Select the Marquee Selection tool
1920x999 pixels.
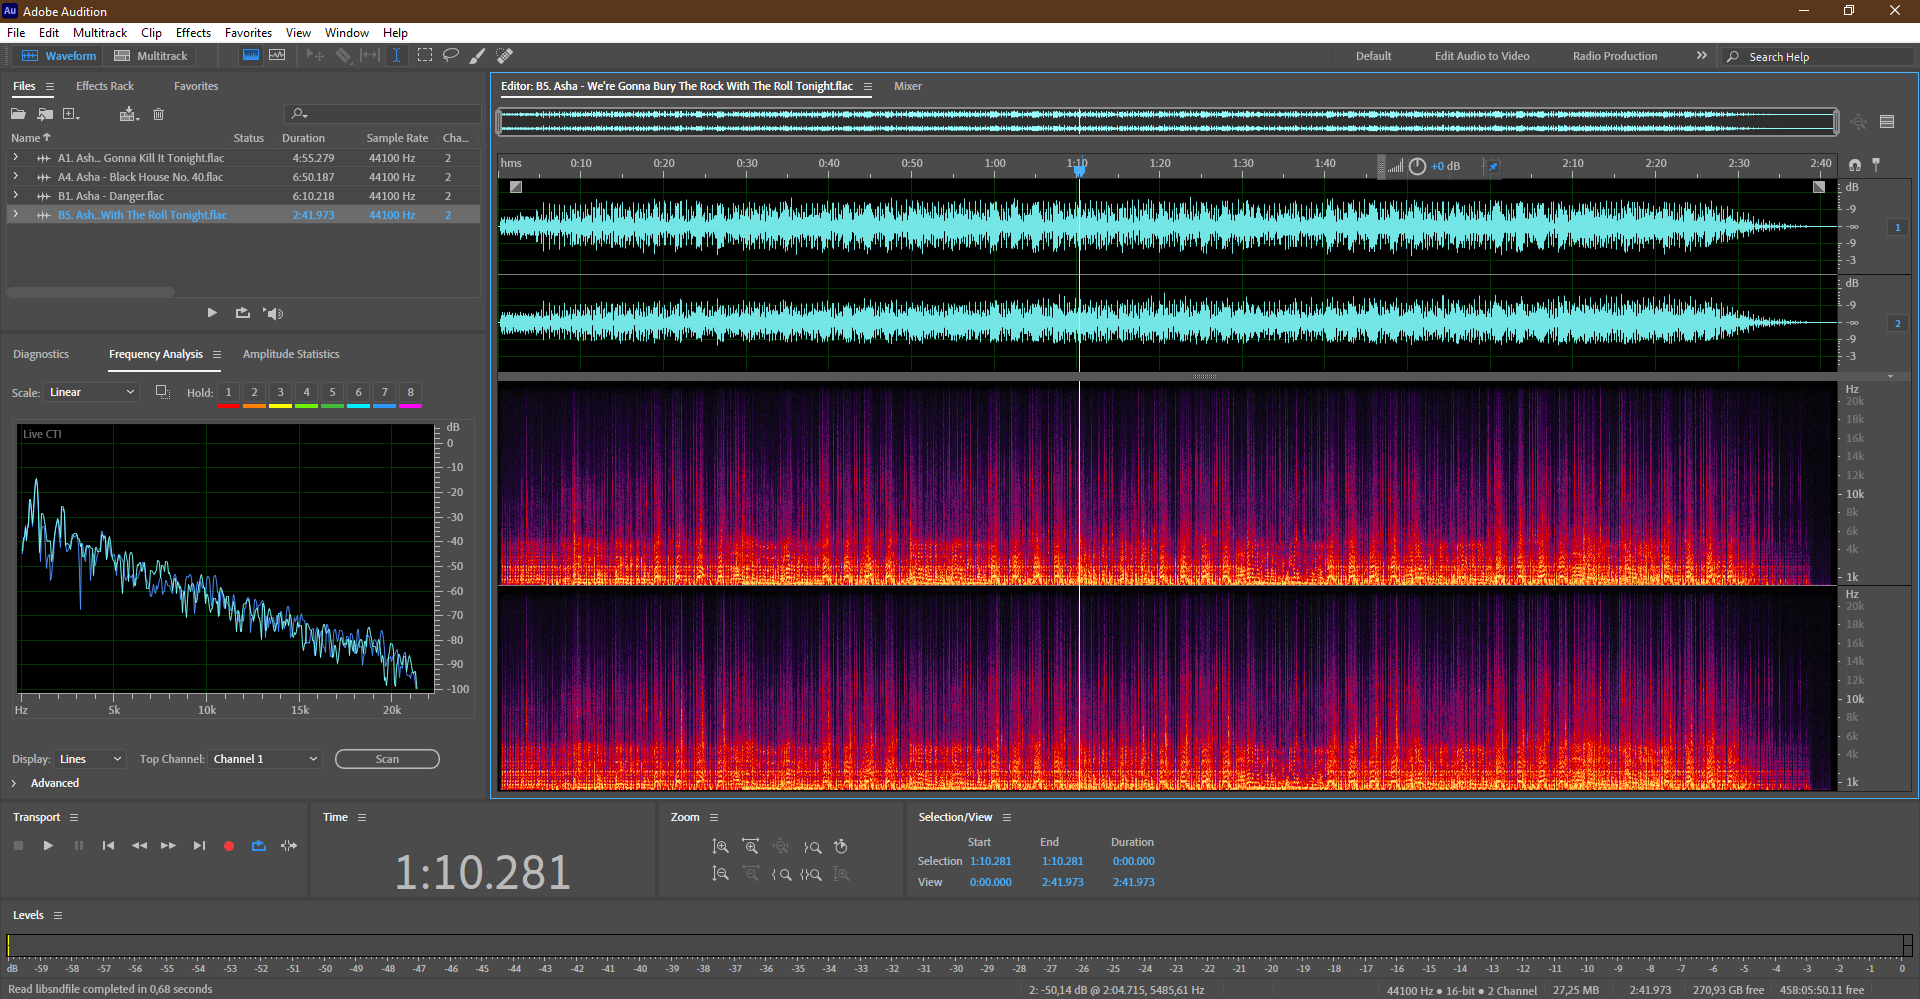pyautogui.click(x=425, y=56)
